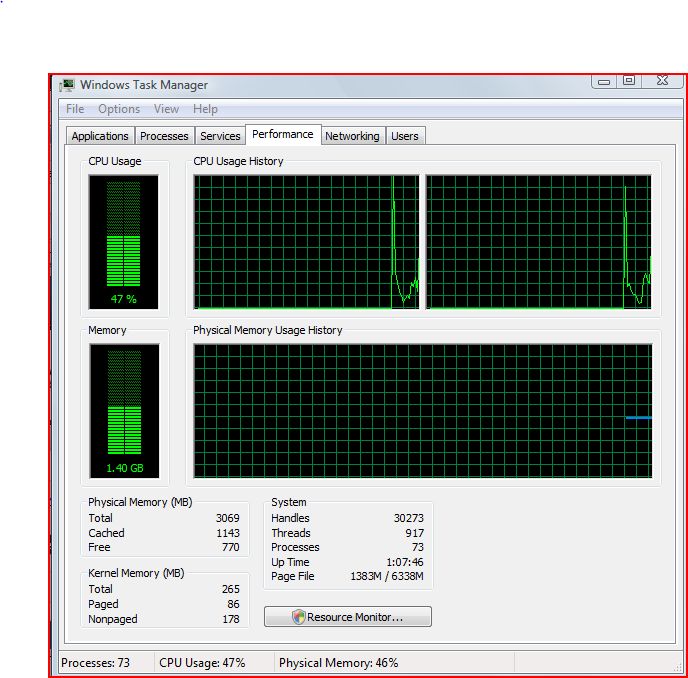Click the Free memory value 770
This screenshot has height=678, width=688.
[231, 547]
